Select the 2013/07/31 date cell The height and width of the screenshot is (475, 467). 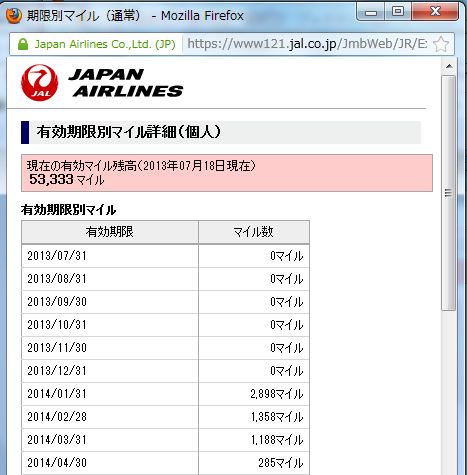click(x=110, y=256)
